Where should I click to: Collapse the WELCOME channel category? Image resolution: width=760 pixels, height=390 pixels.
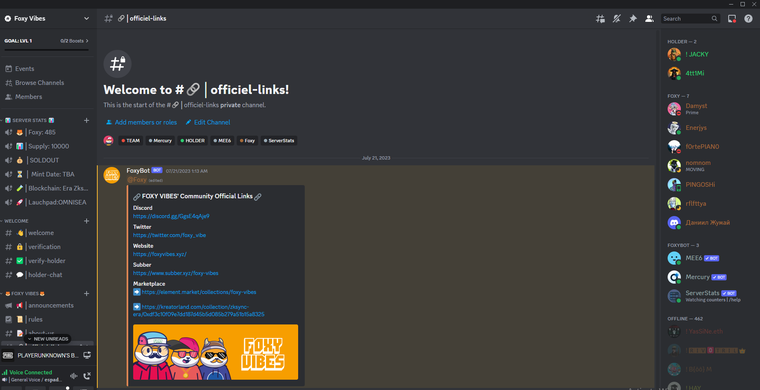point(16,221)
